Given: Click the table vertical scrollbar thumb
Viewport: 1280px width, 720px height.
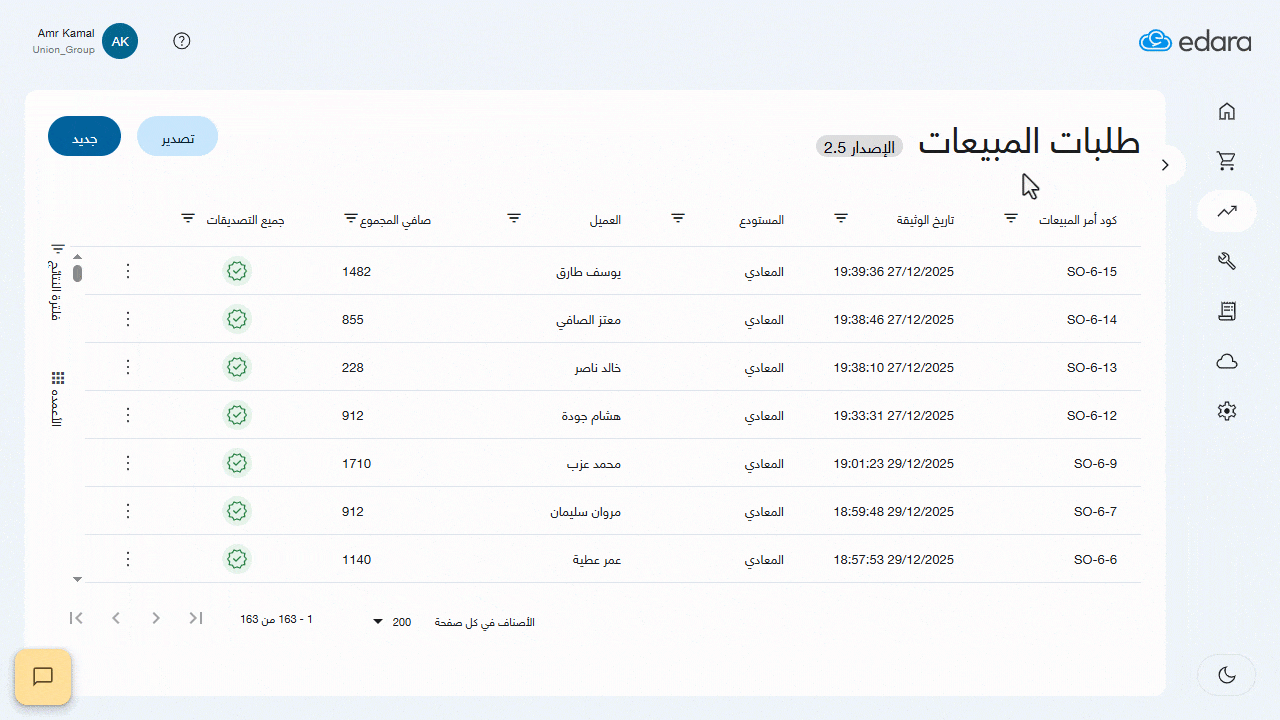Looking at the screenshot, I should pyautogui.click(x=77, y=273).
